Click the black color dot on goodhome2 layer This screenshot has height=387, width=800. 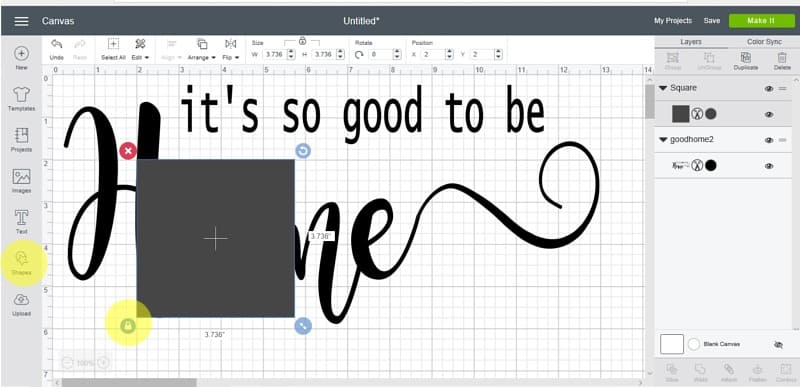pyautogui.click(x=711, y=165)
